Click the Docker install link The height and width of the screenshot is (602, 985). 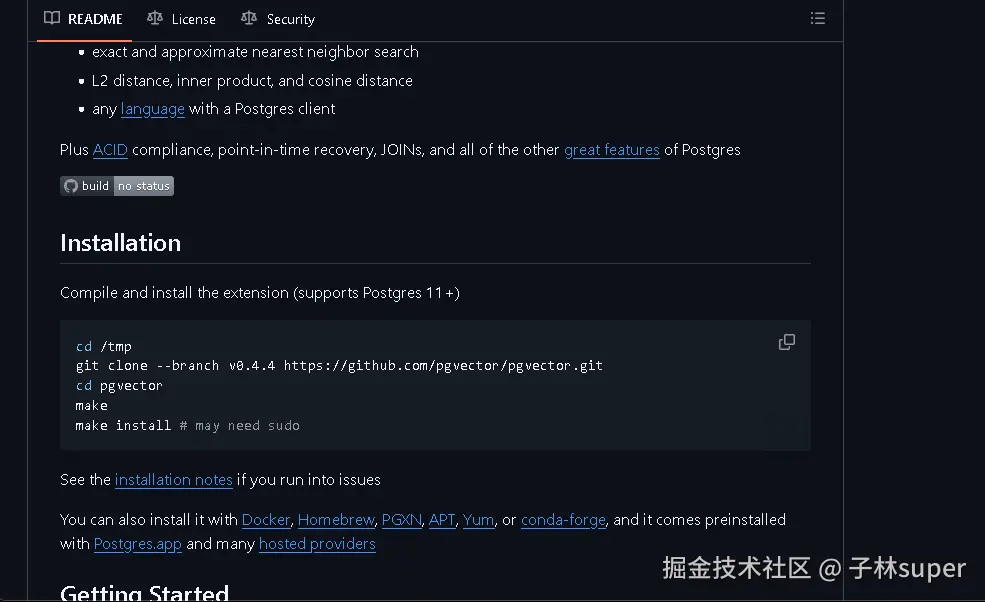pyautogui.click(x=265, y=519)
